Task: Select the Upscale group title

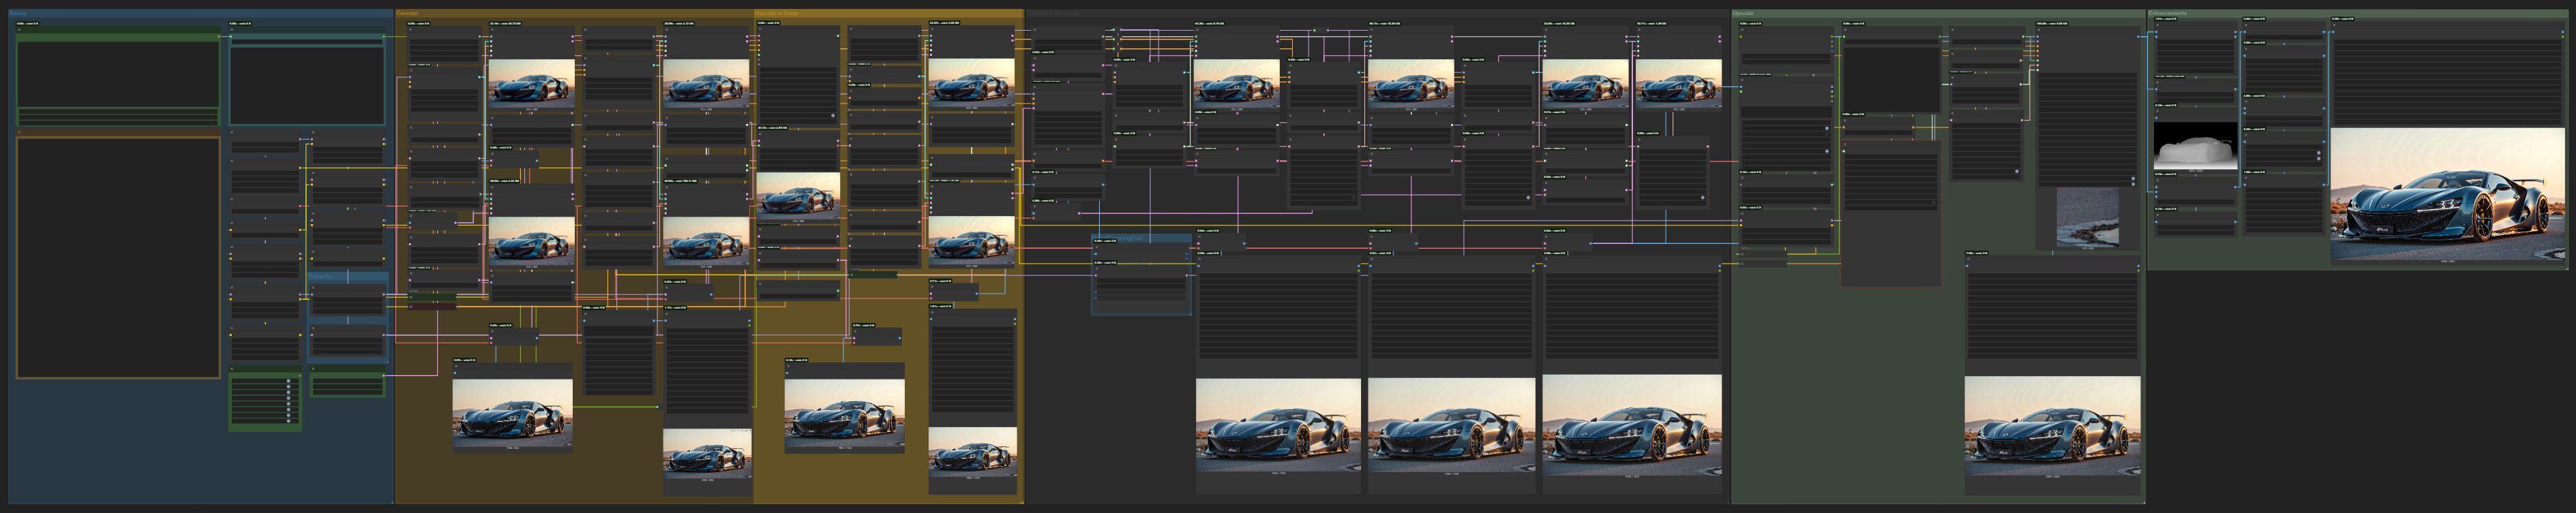Action: click(1744, 14)
